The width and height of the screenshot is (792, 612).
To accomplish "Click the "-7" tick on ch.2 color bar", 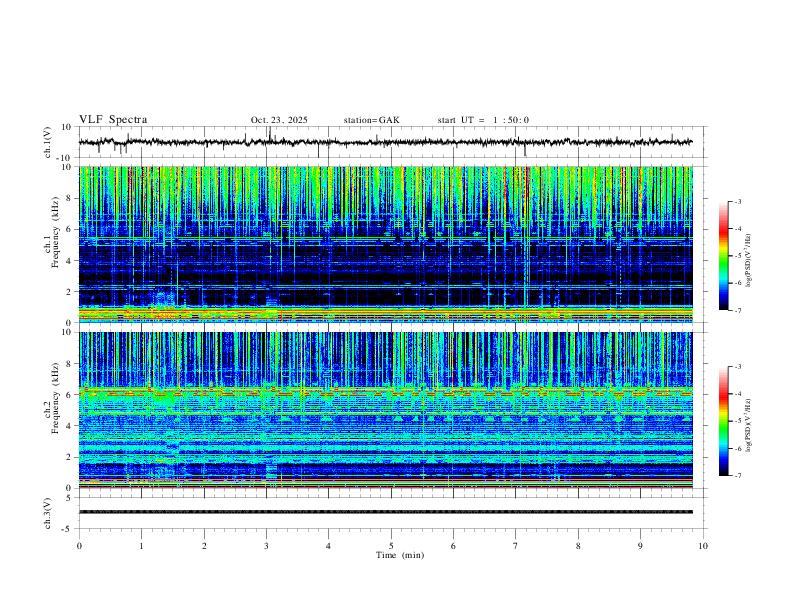I will pos(737,476).
